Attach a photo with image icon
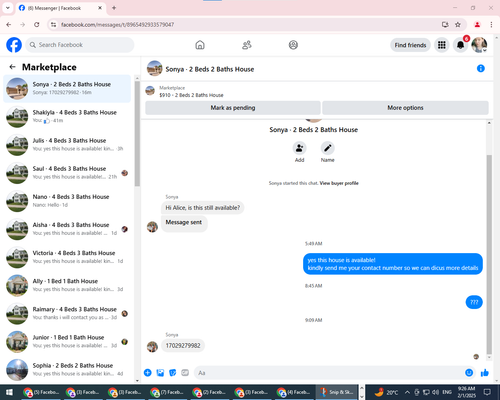This screenshot has width=500, height=400. (x=160, y=373)
